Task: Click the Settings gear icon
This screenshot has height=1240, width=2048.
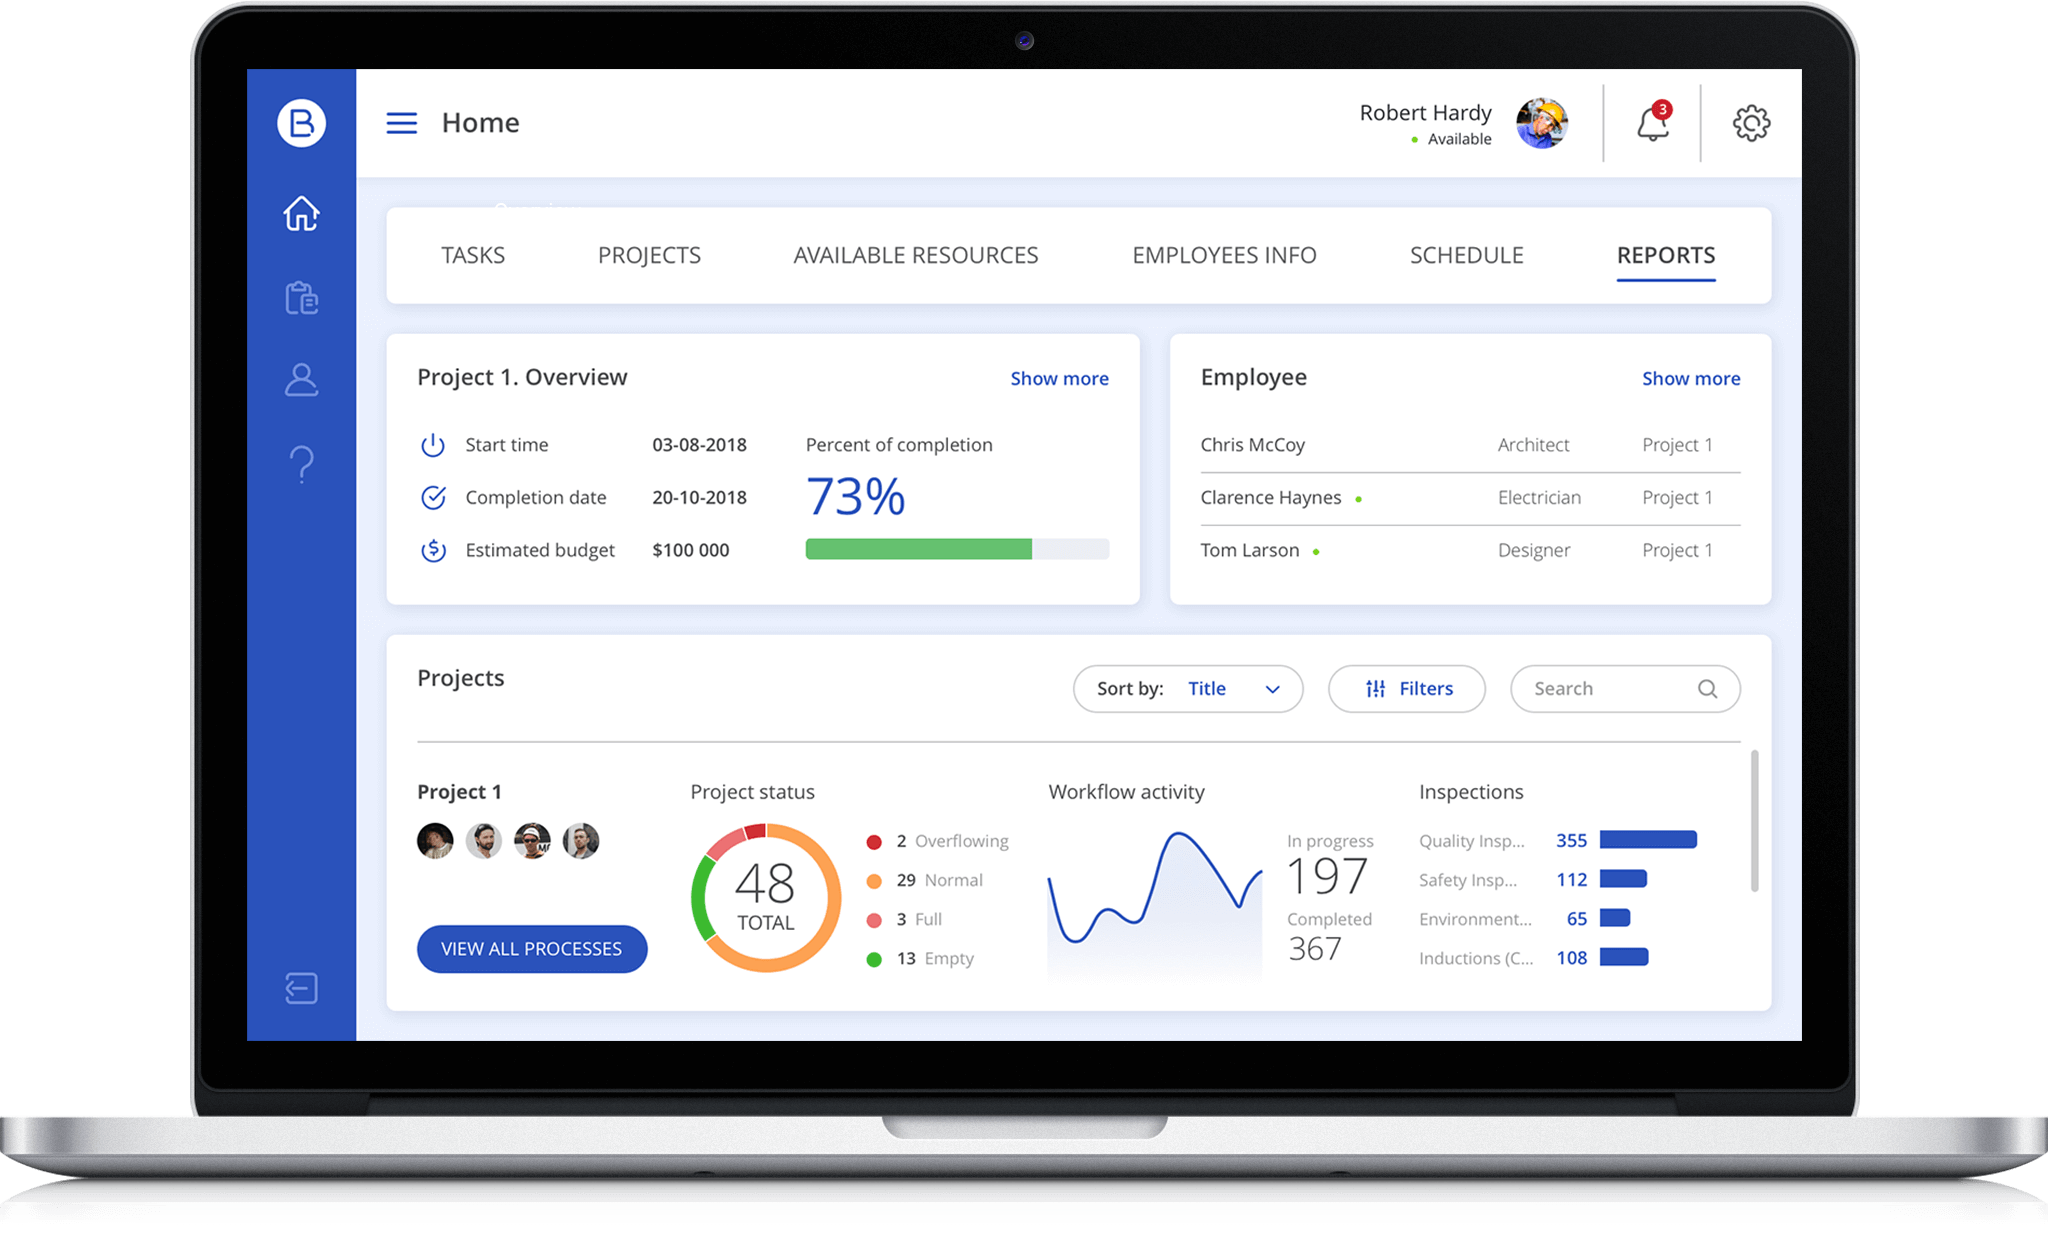Action: pyautogui.click(x=1751, y=123)
